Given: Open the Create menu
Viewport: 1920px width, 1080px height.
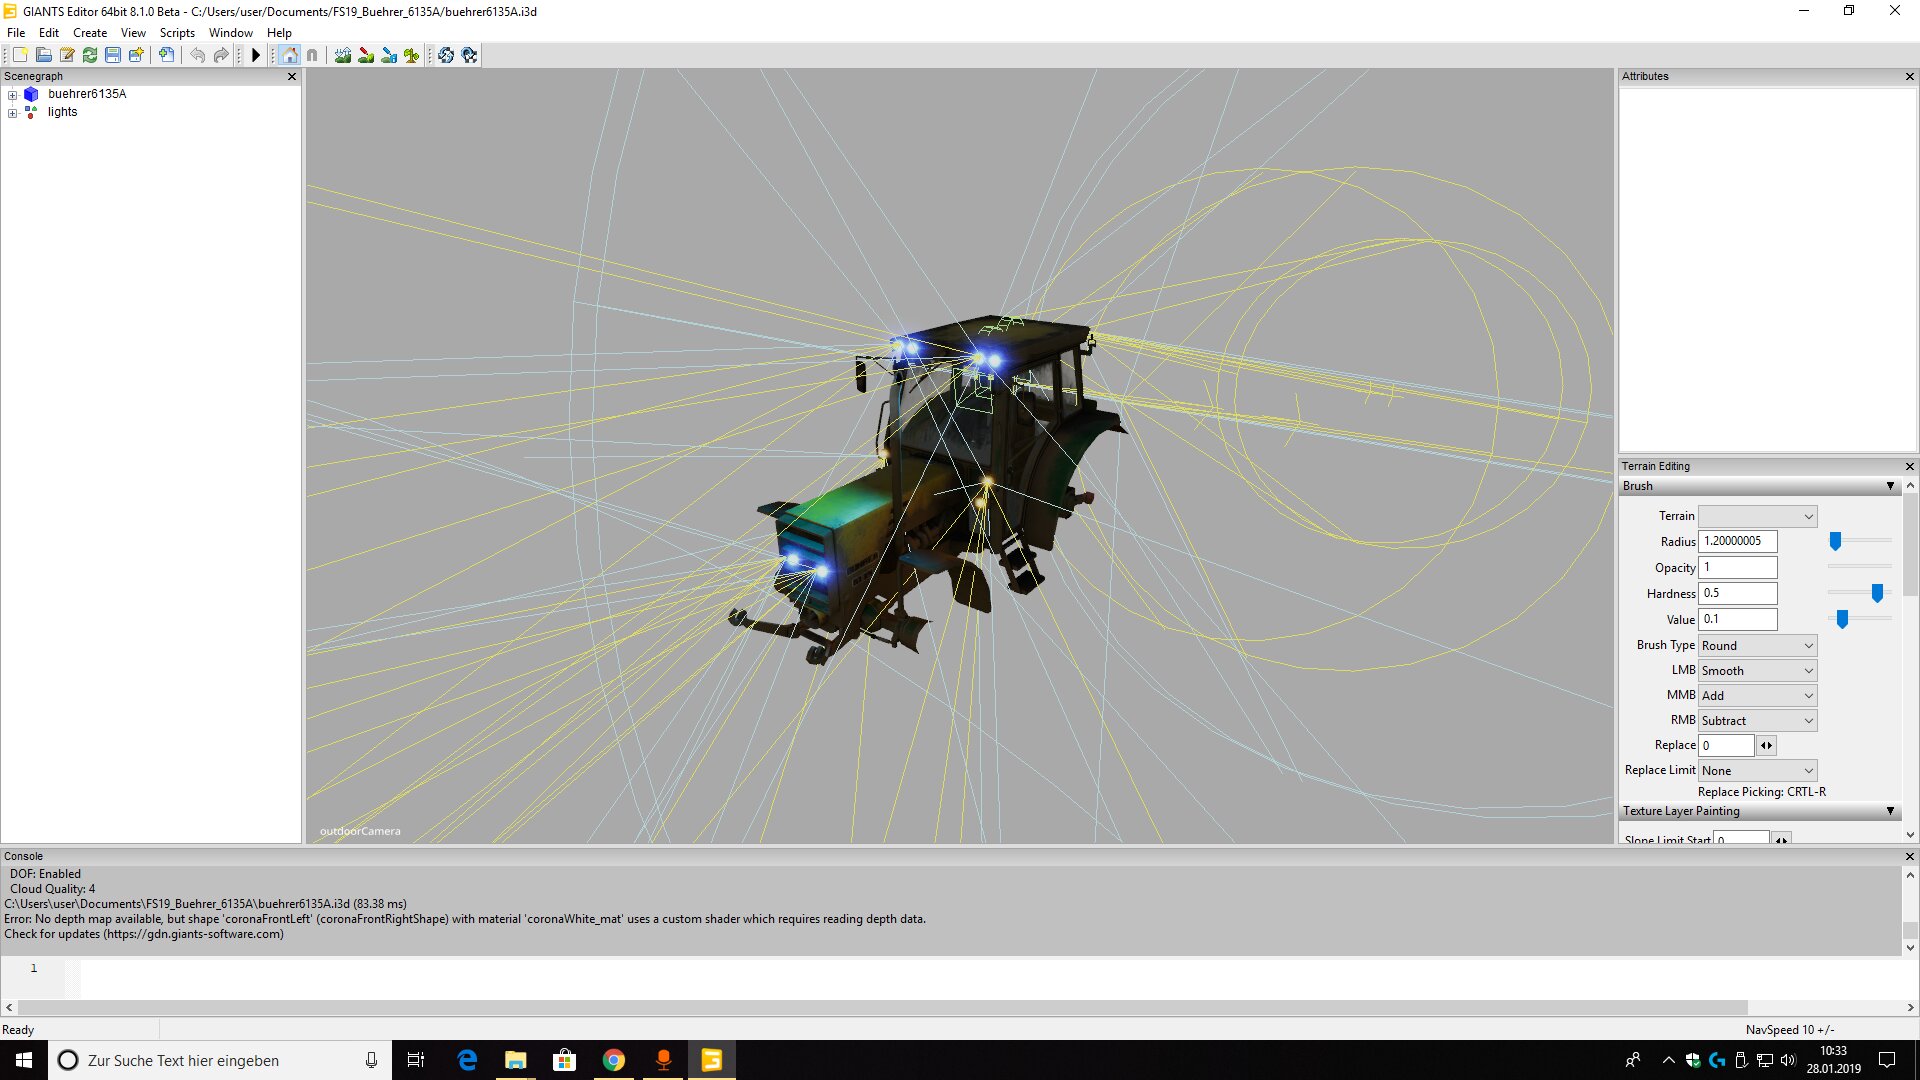Looking at the screenshot, I should click(90, 33).
